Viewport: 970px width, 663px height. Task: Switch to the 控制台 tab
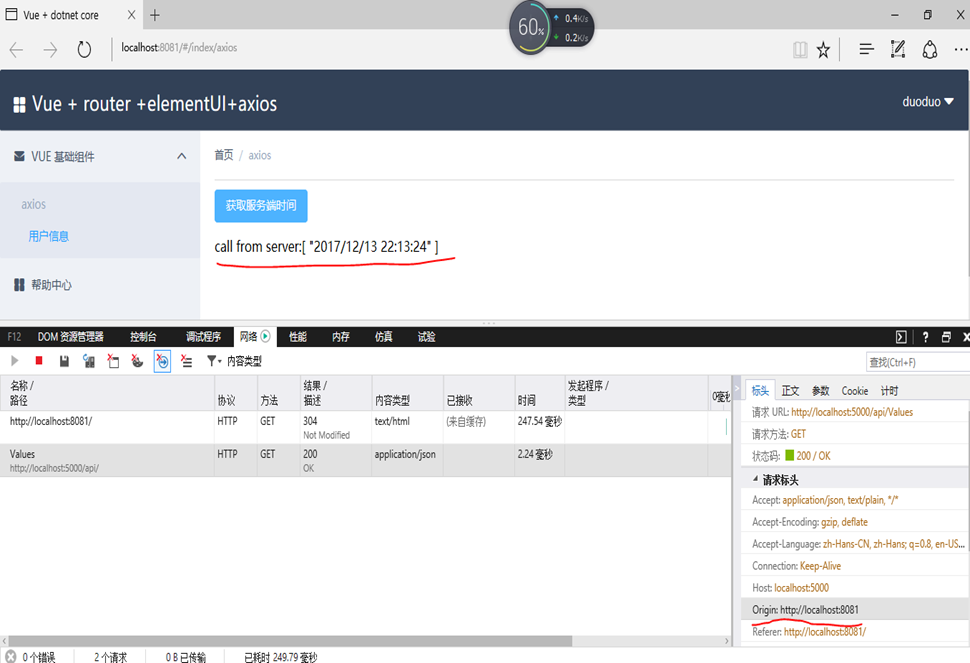(x=143, y=336)
